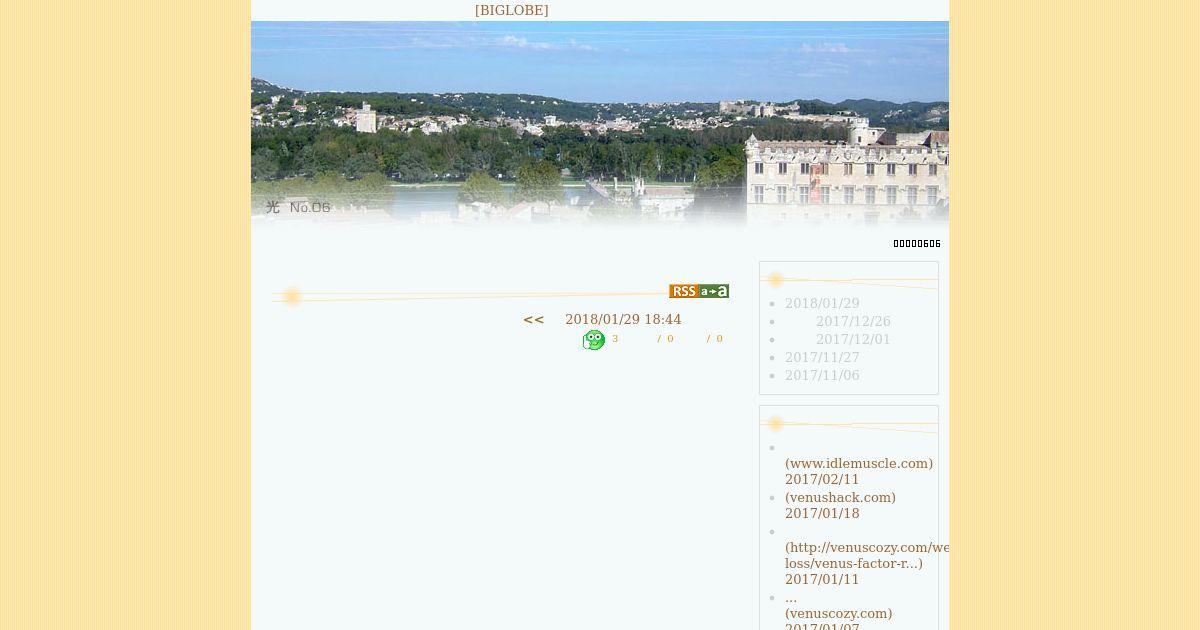Open recent entry dated 2017/11/06
The image size is (1200, 630).
[x=822, y=376]
